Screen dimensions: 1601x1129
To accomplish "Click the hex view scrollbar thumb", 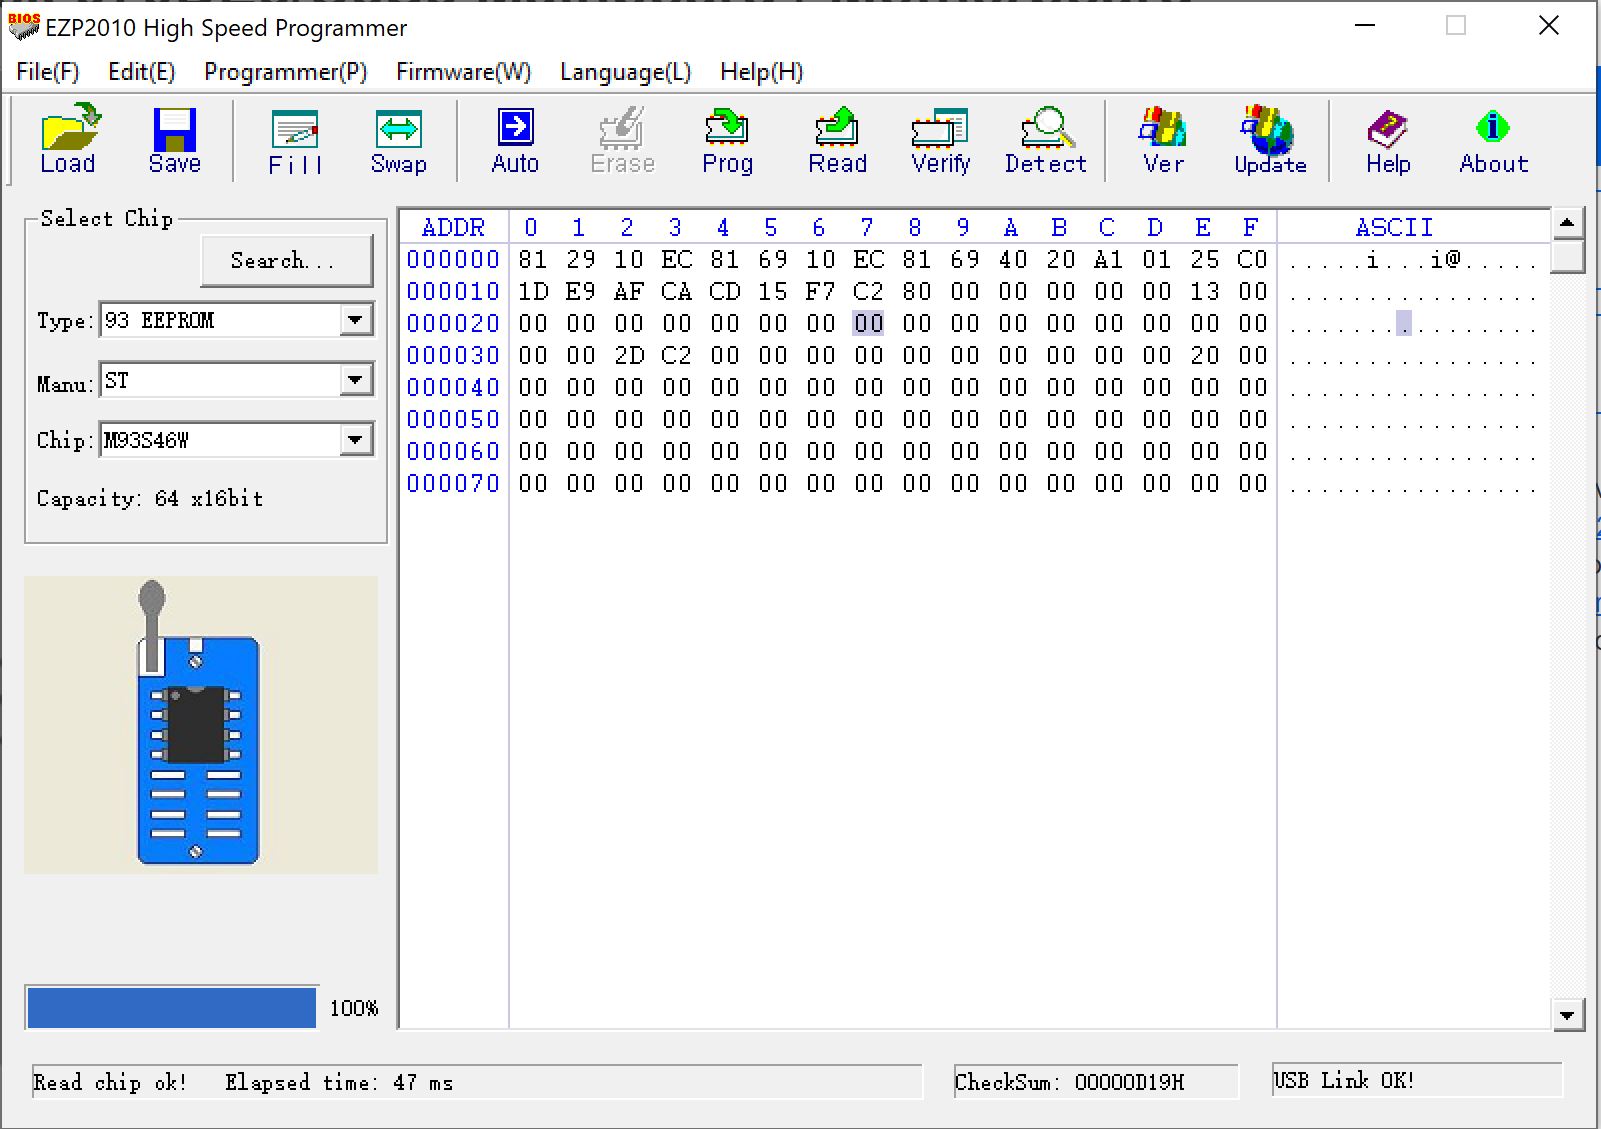I will click(x=1567, y=255).
